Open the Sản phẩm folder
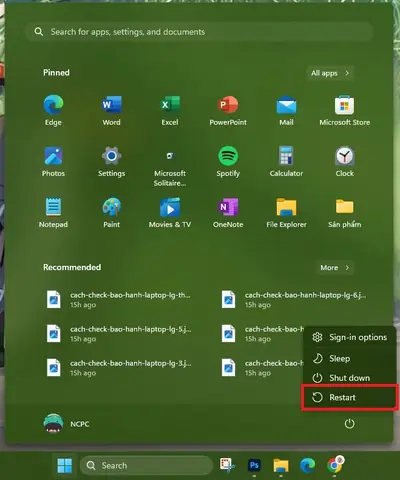 coord(345,213)
